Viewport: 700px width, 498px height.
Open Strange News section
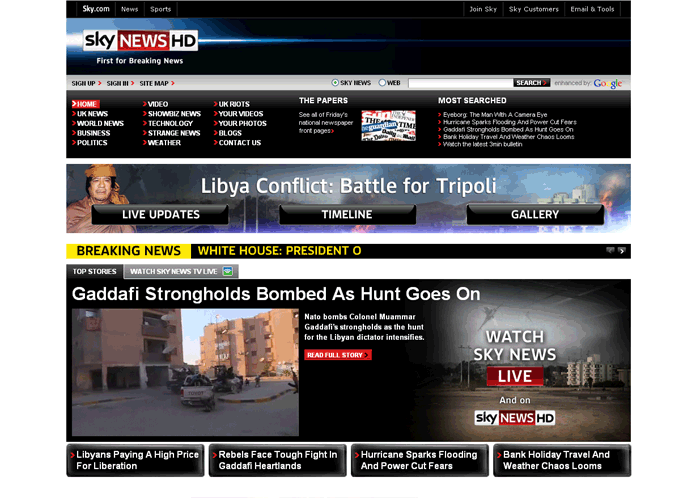pos(171,133)
